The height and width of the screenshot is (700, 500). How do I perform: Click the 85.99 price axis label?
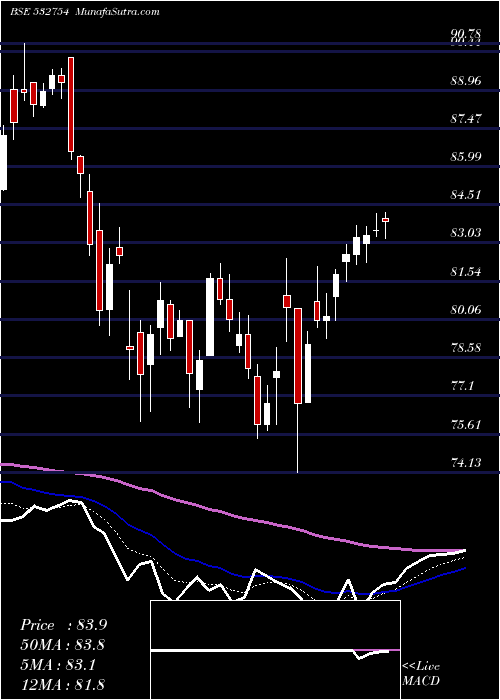pyautogui.click(x=466, y=157)
